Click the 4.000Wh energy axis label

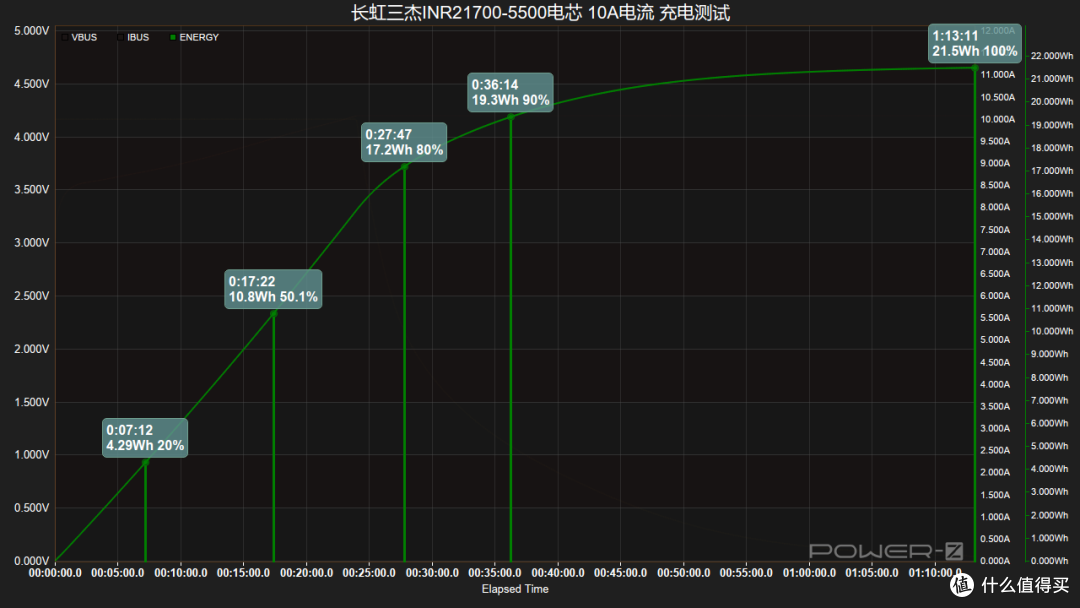click(1050, 469)
